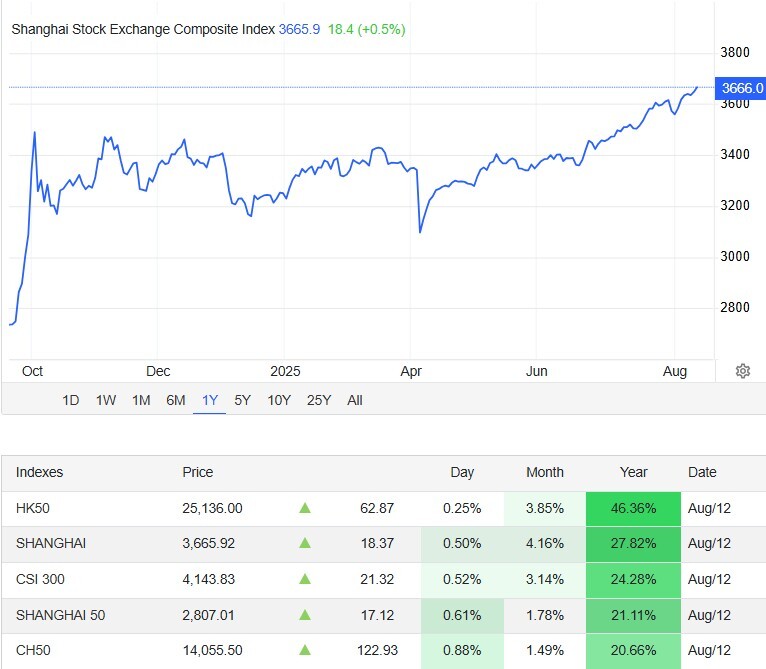Select the 1D time range

71,400
